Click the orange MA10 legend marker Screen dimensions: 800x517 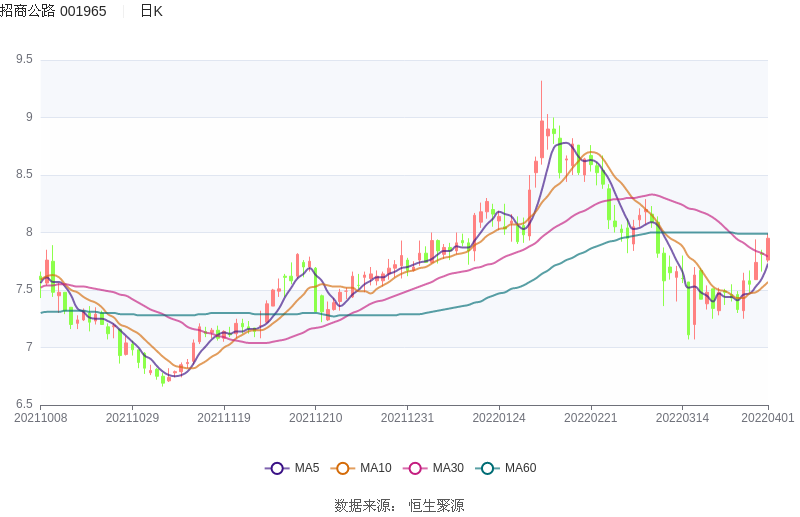click(343, 468)
